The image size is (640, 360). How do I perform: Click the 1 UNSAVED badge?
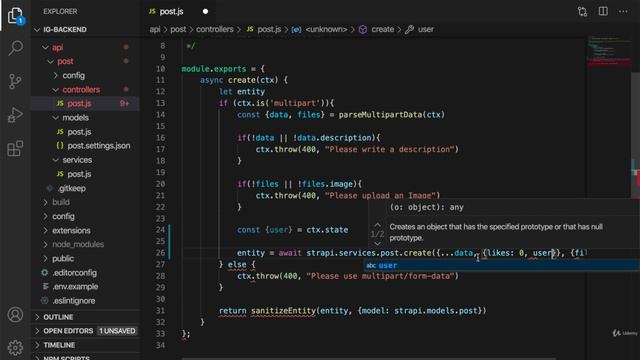coord(117,331)
